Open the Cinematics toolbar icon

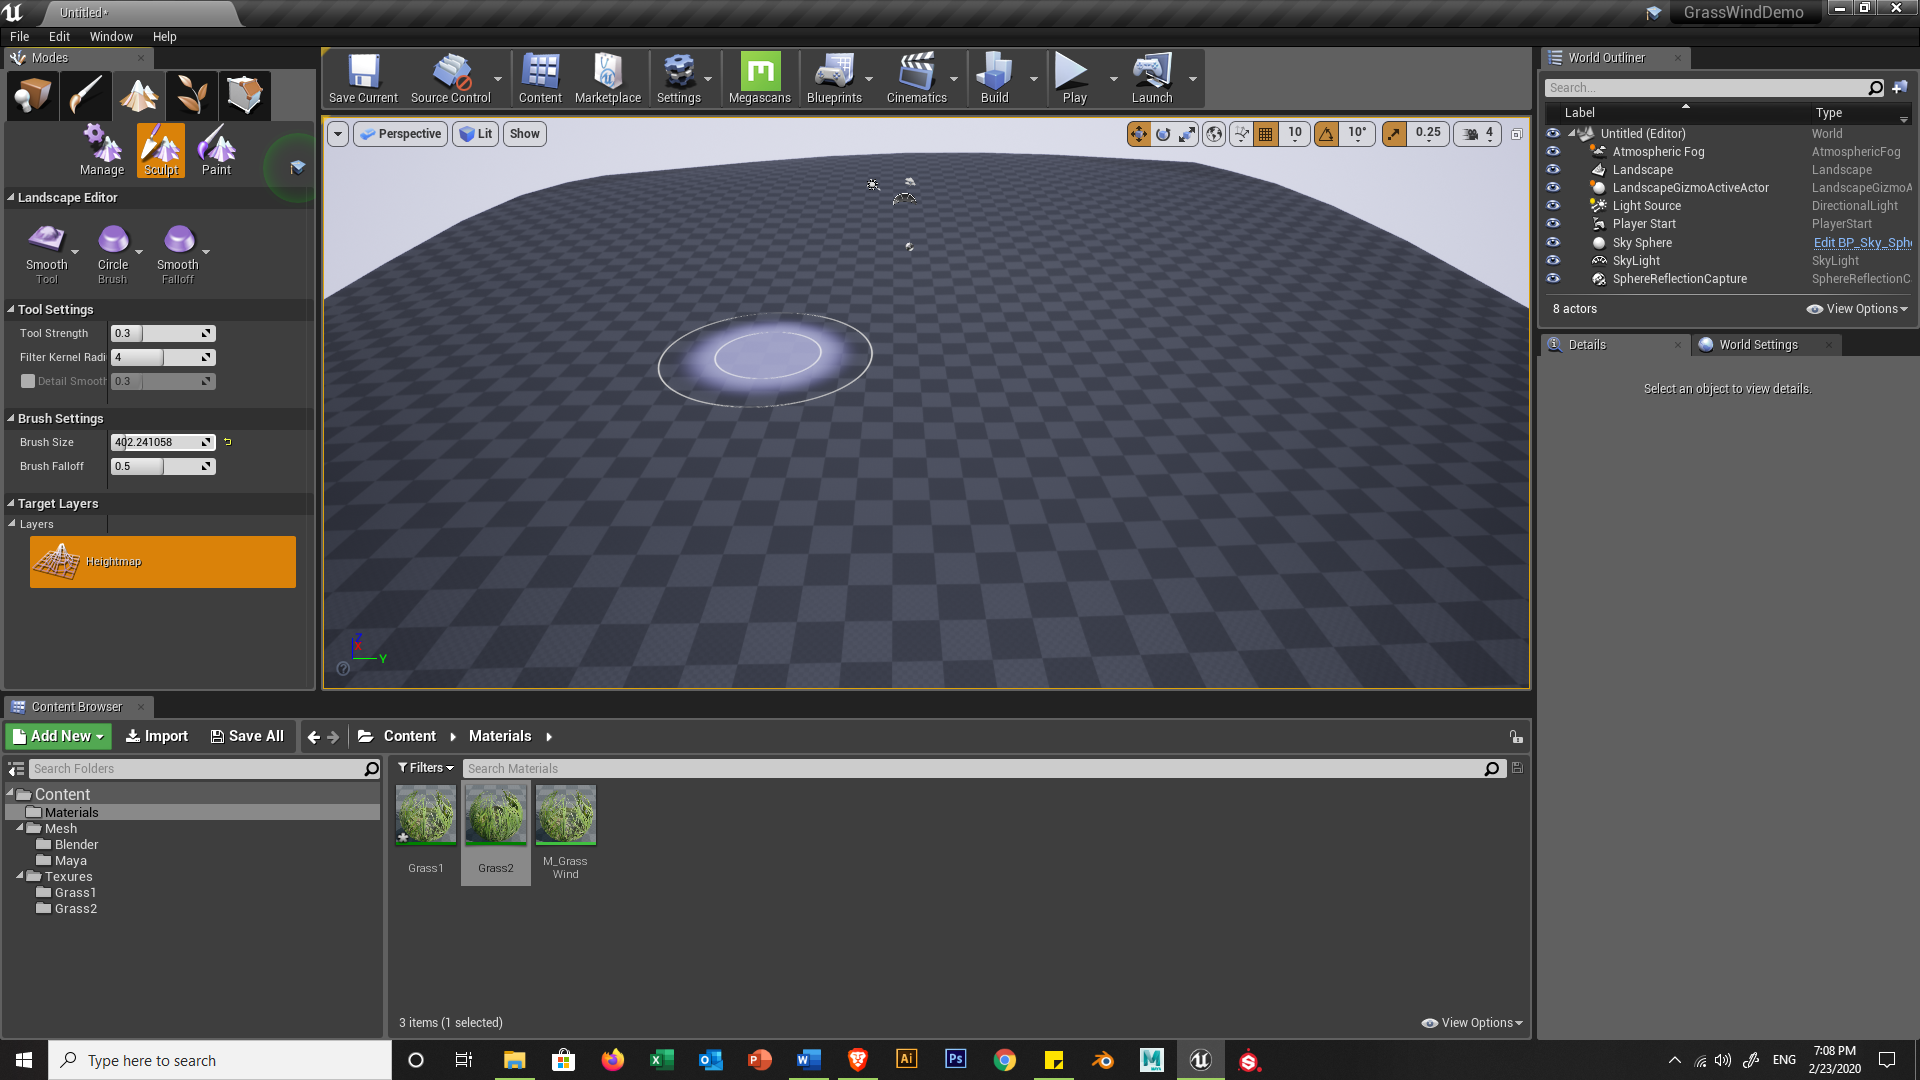click(916, 78)
